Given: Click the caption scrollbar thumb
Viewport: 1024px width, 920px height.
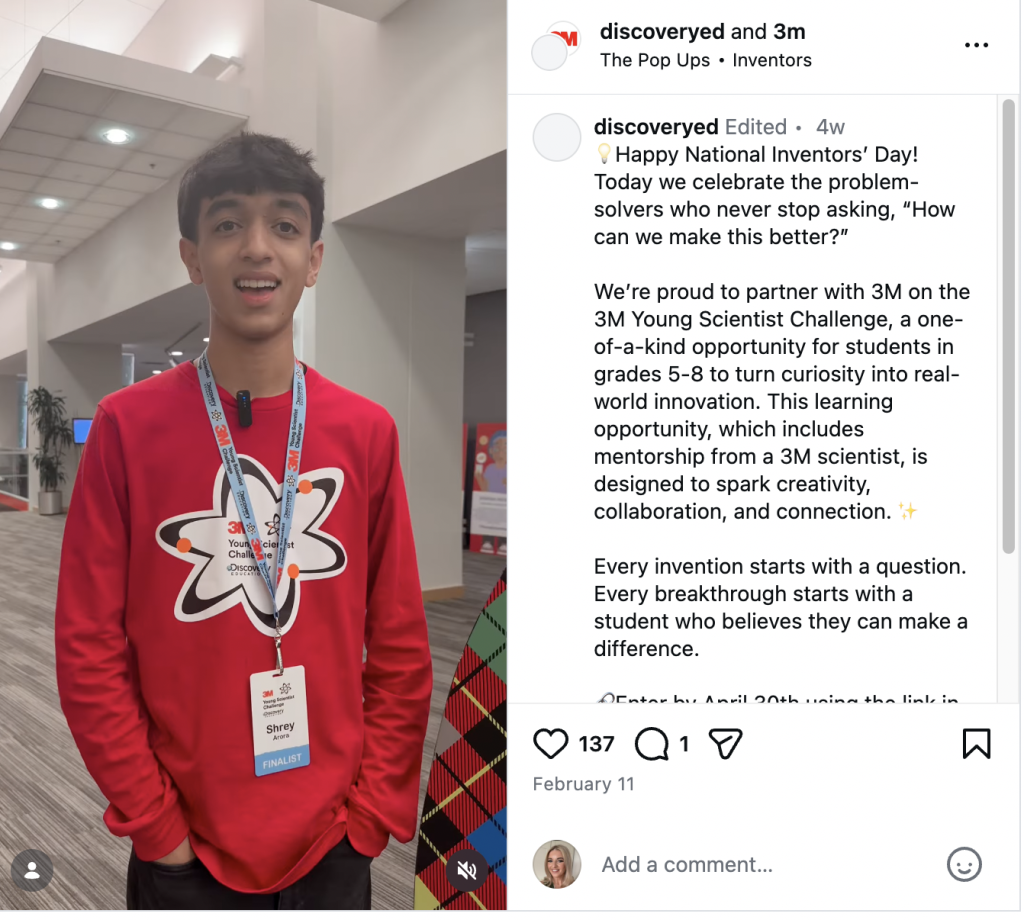Looking at the screenshot, I should tap(1008, 326).
